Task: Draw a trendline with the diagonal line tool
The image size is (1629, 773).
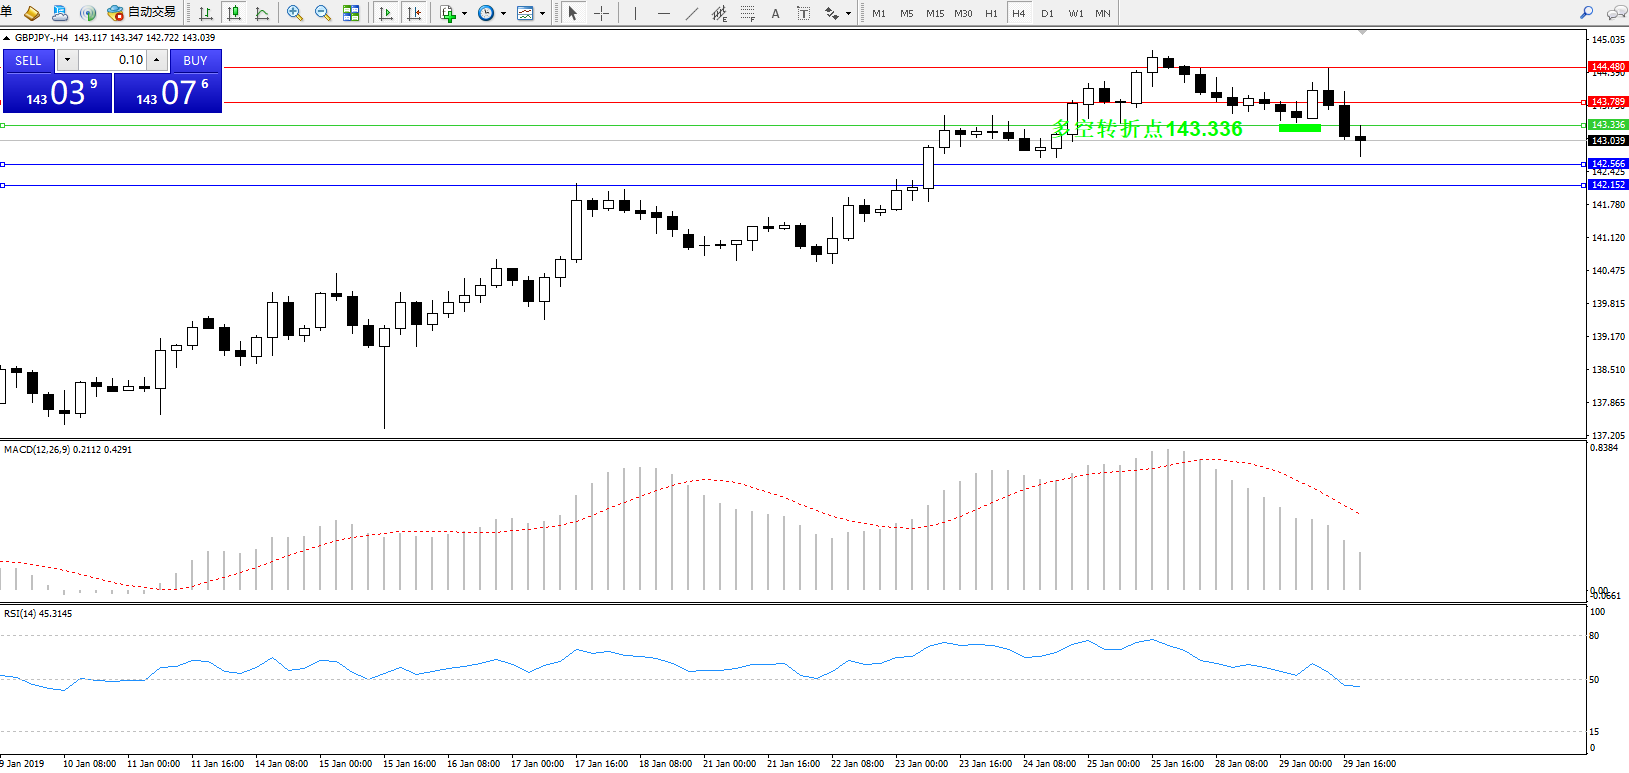Action: click(692, 13)
